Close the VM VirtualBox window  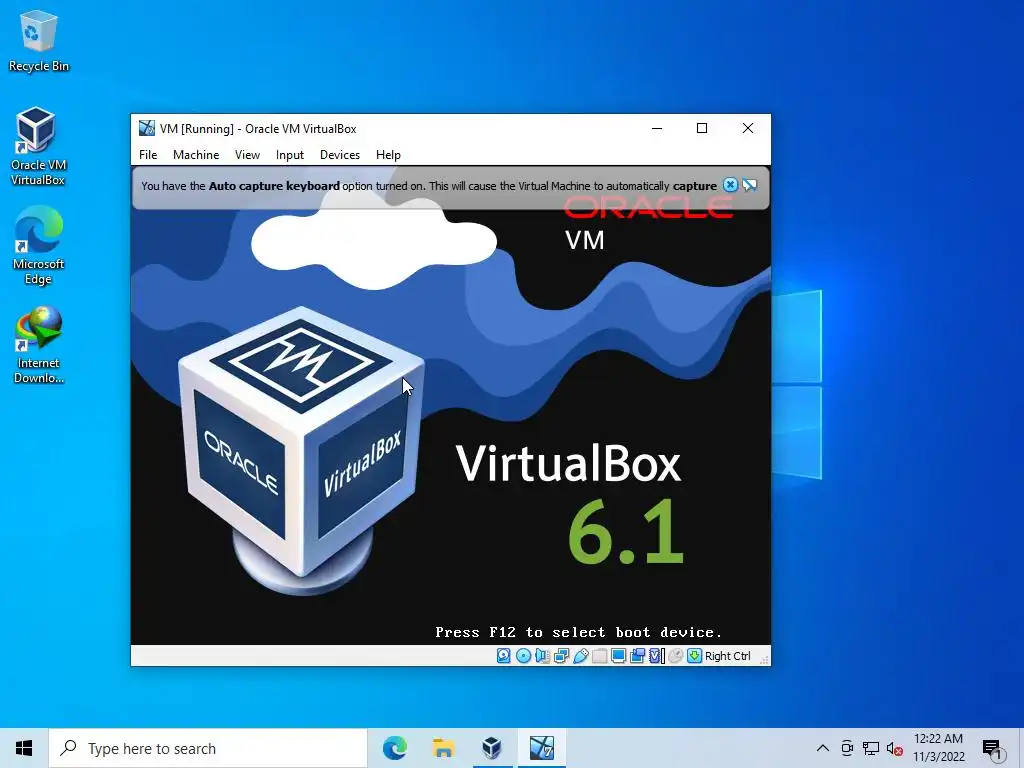[748, 128]
